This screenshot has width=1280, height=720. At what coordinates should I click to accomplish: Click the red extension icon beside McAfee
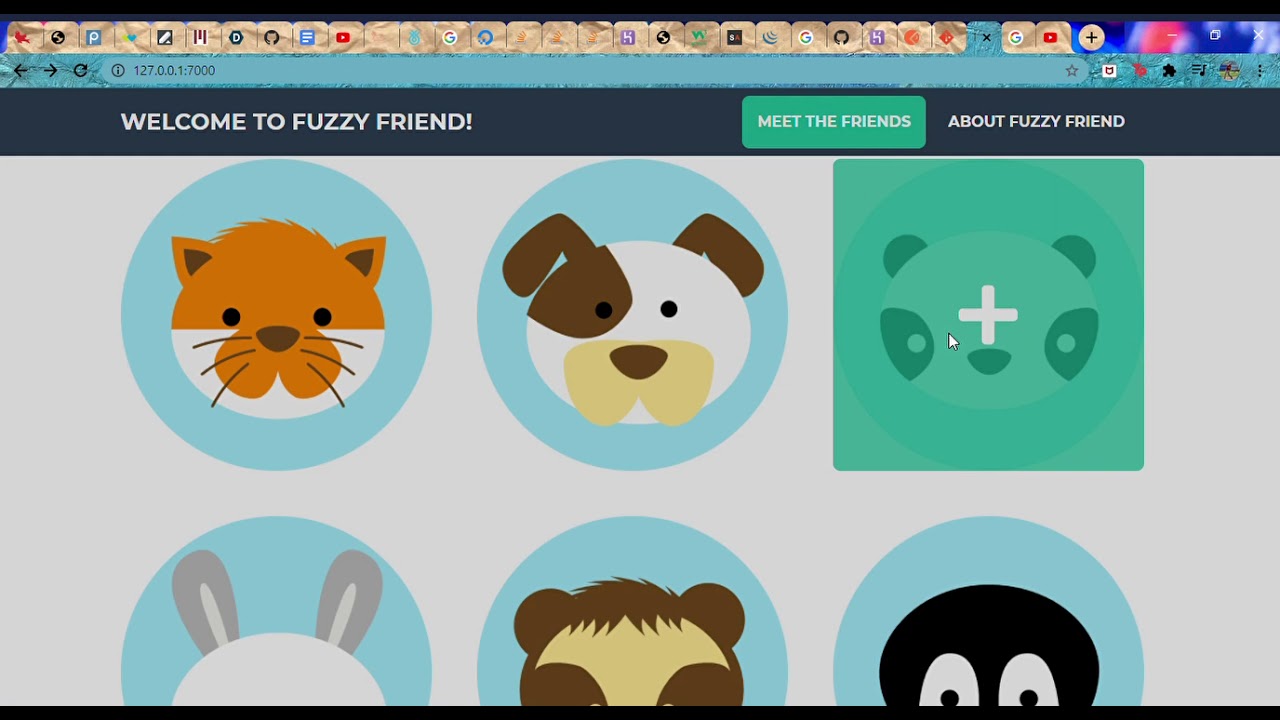point(1139,71)
